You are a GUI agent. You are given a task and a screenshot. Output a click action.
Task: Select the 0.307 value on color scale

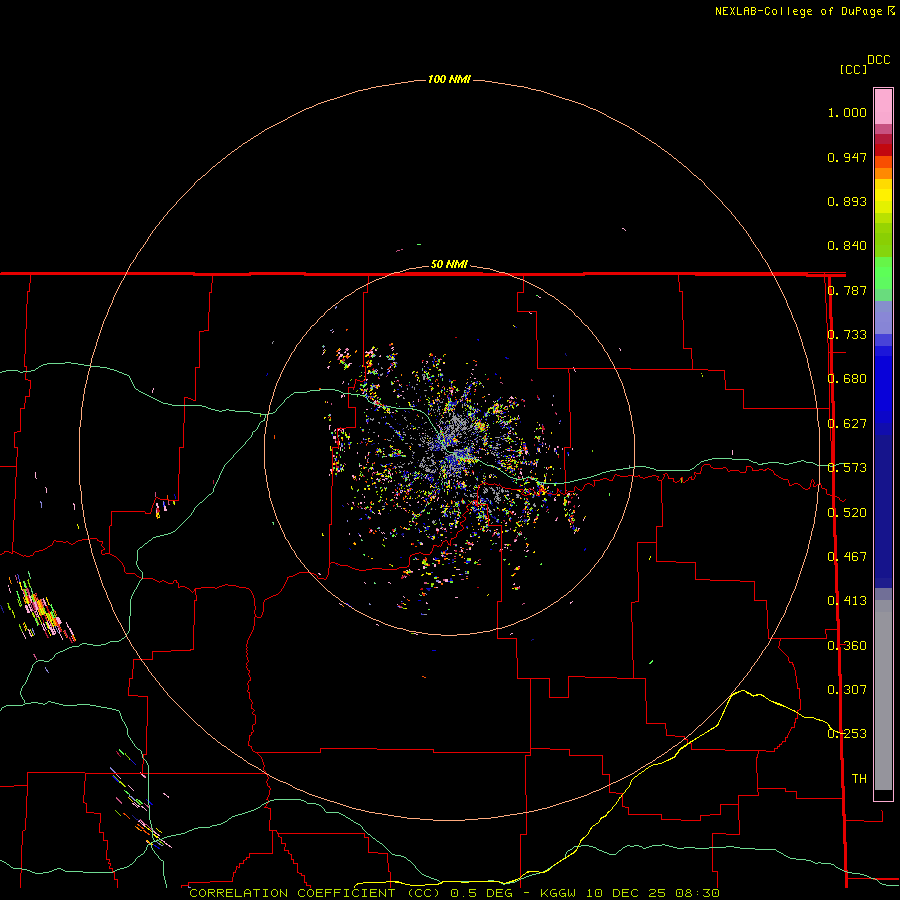[847, 690]
